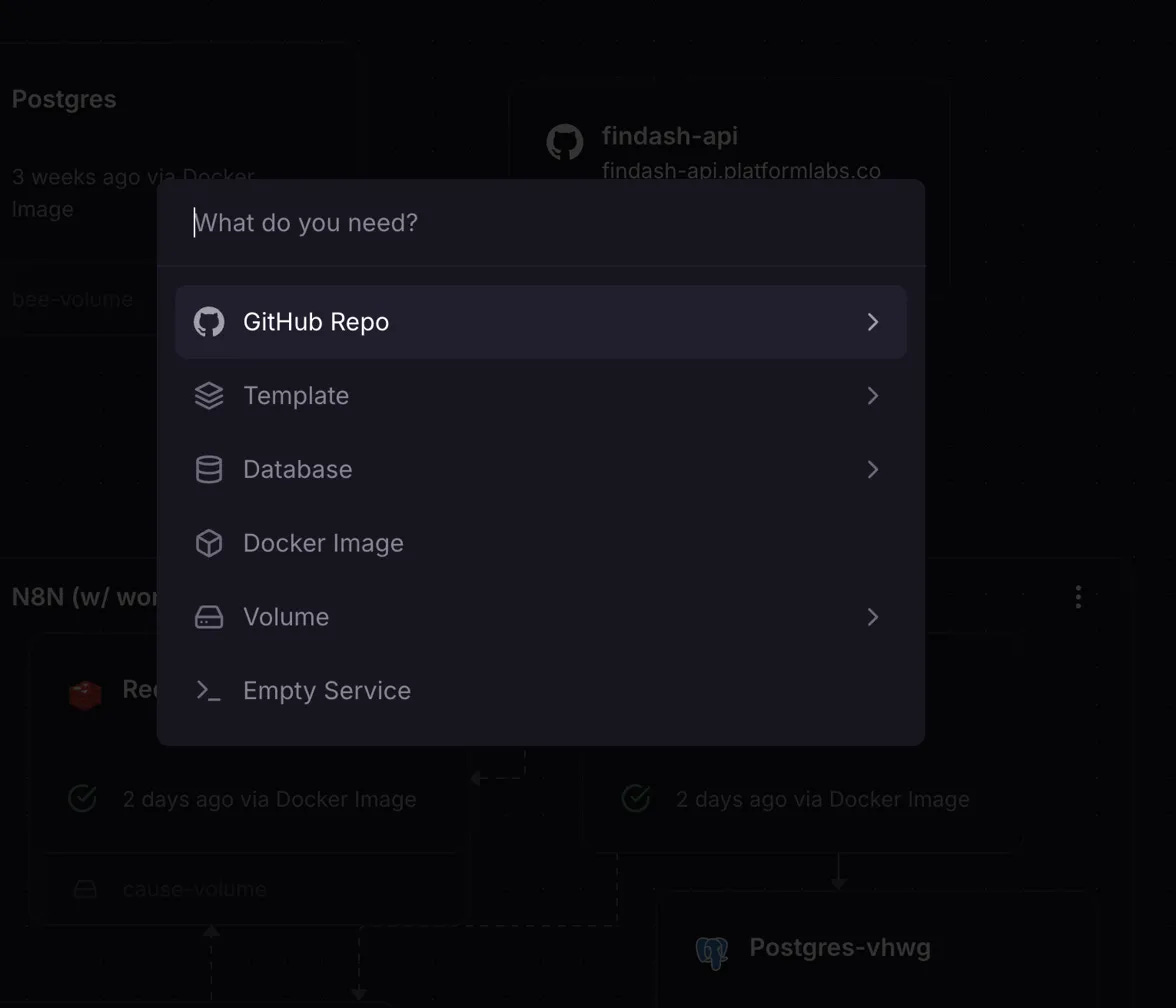Click the Volume drive icon
This screenshot has height=1008, width=1176.
(x=208, y=617)
